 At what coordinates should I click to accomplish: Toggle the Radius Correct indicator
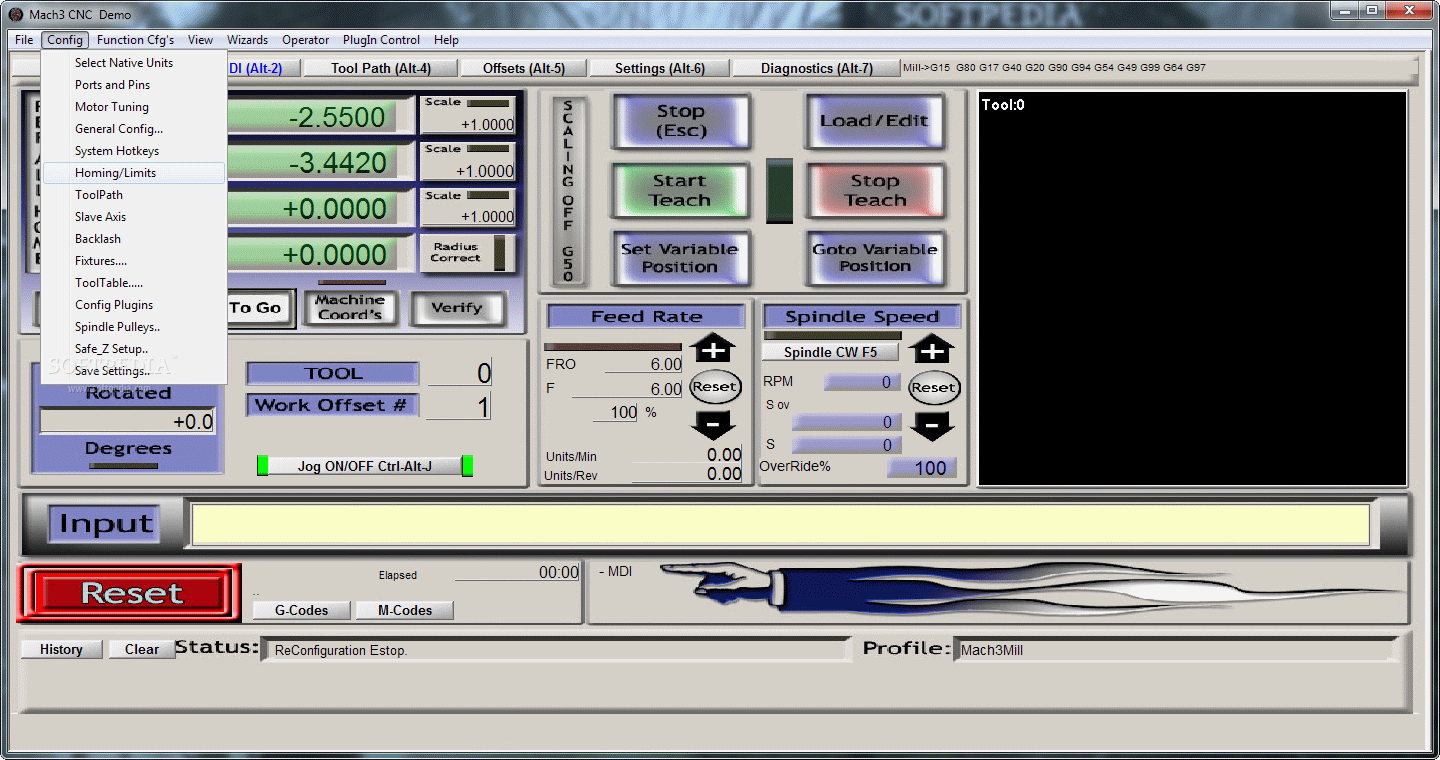[x=467, y=253]
